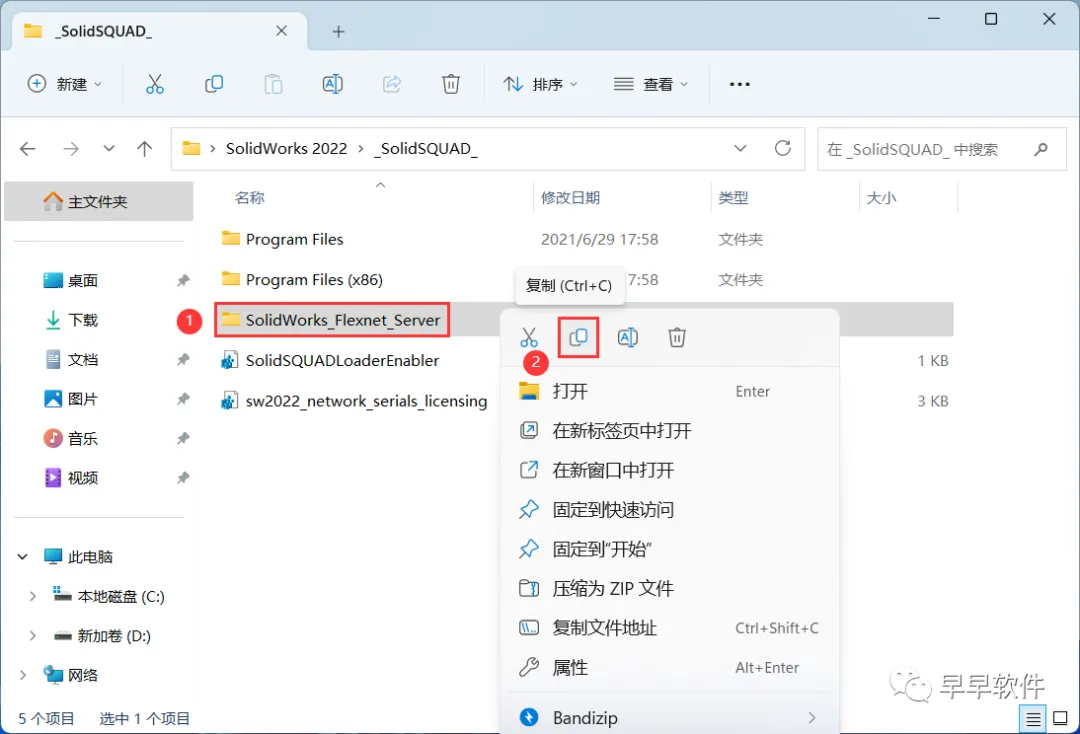Unpin 桌面 using its pin icon
This screenshot has width=1080, height=734.
click(x=183, y=280)
